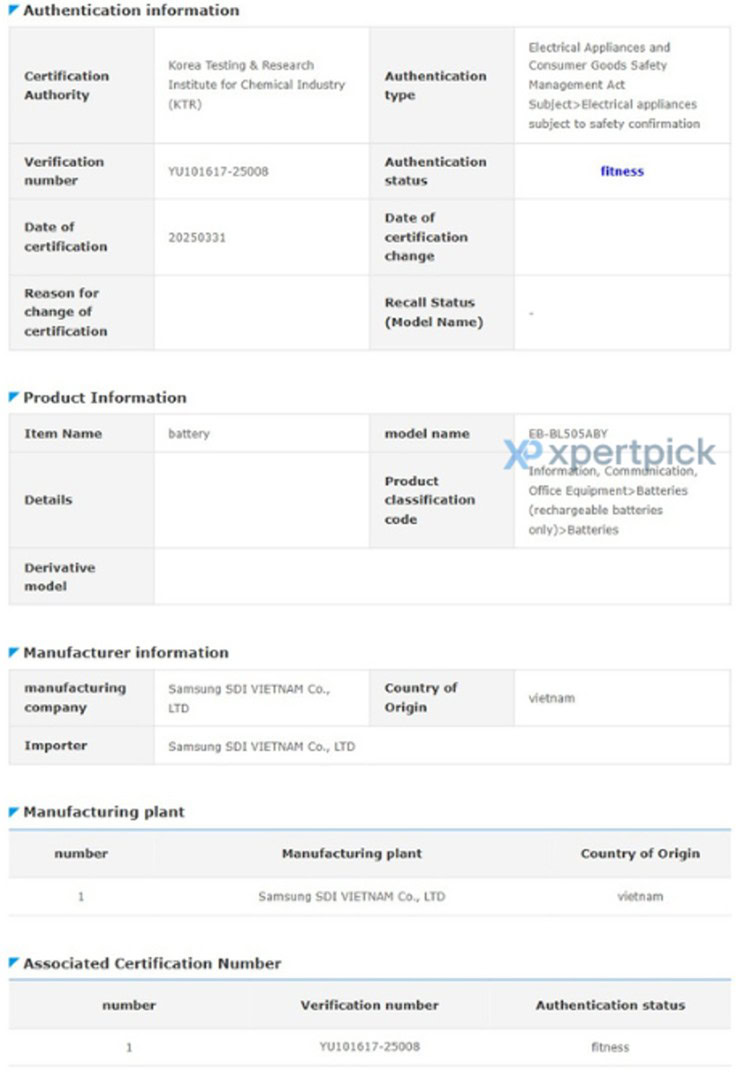Image resolution: width=741 pixels, height=1080 pixels.
Task: Click the Xpertpick watermark logo
Action: [x=610, y=453]
